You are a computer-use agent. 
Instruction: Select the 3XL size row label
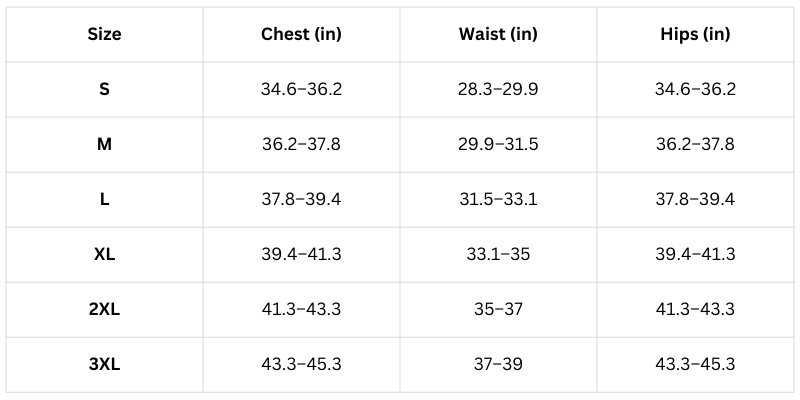click(104, 364)
